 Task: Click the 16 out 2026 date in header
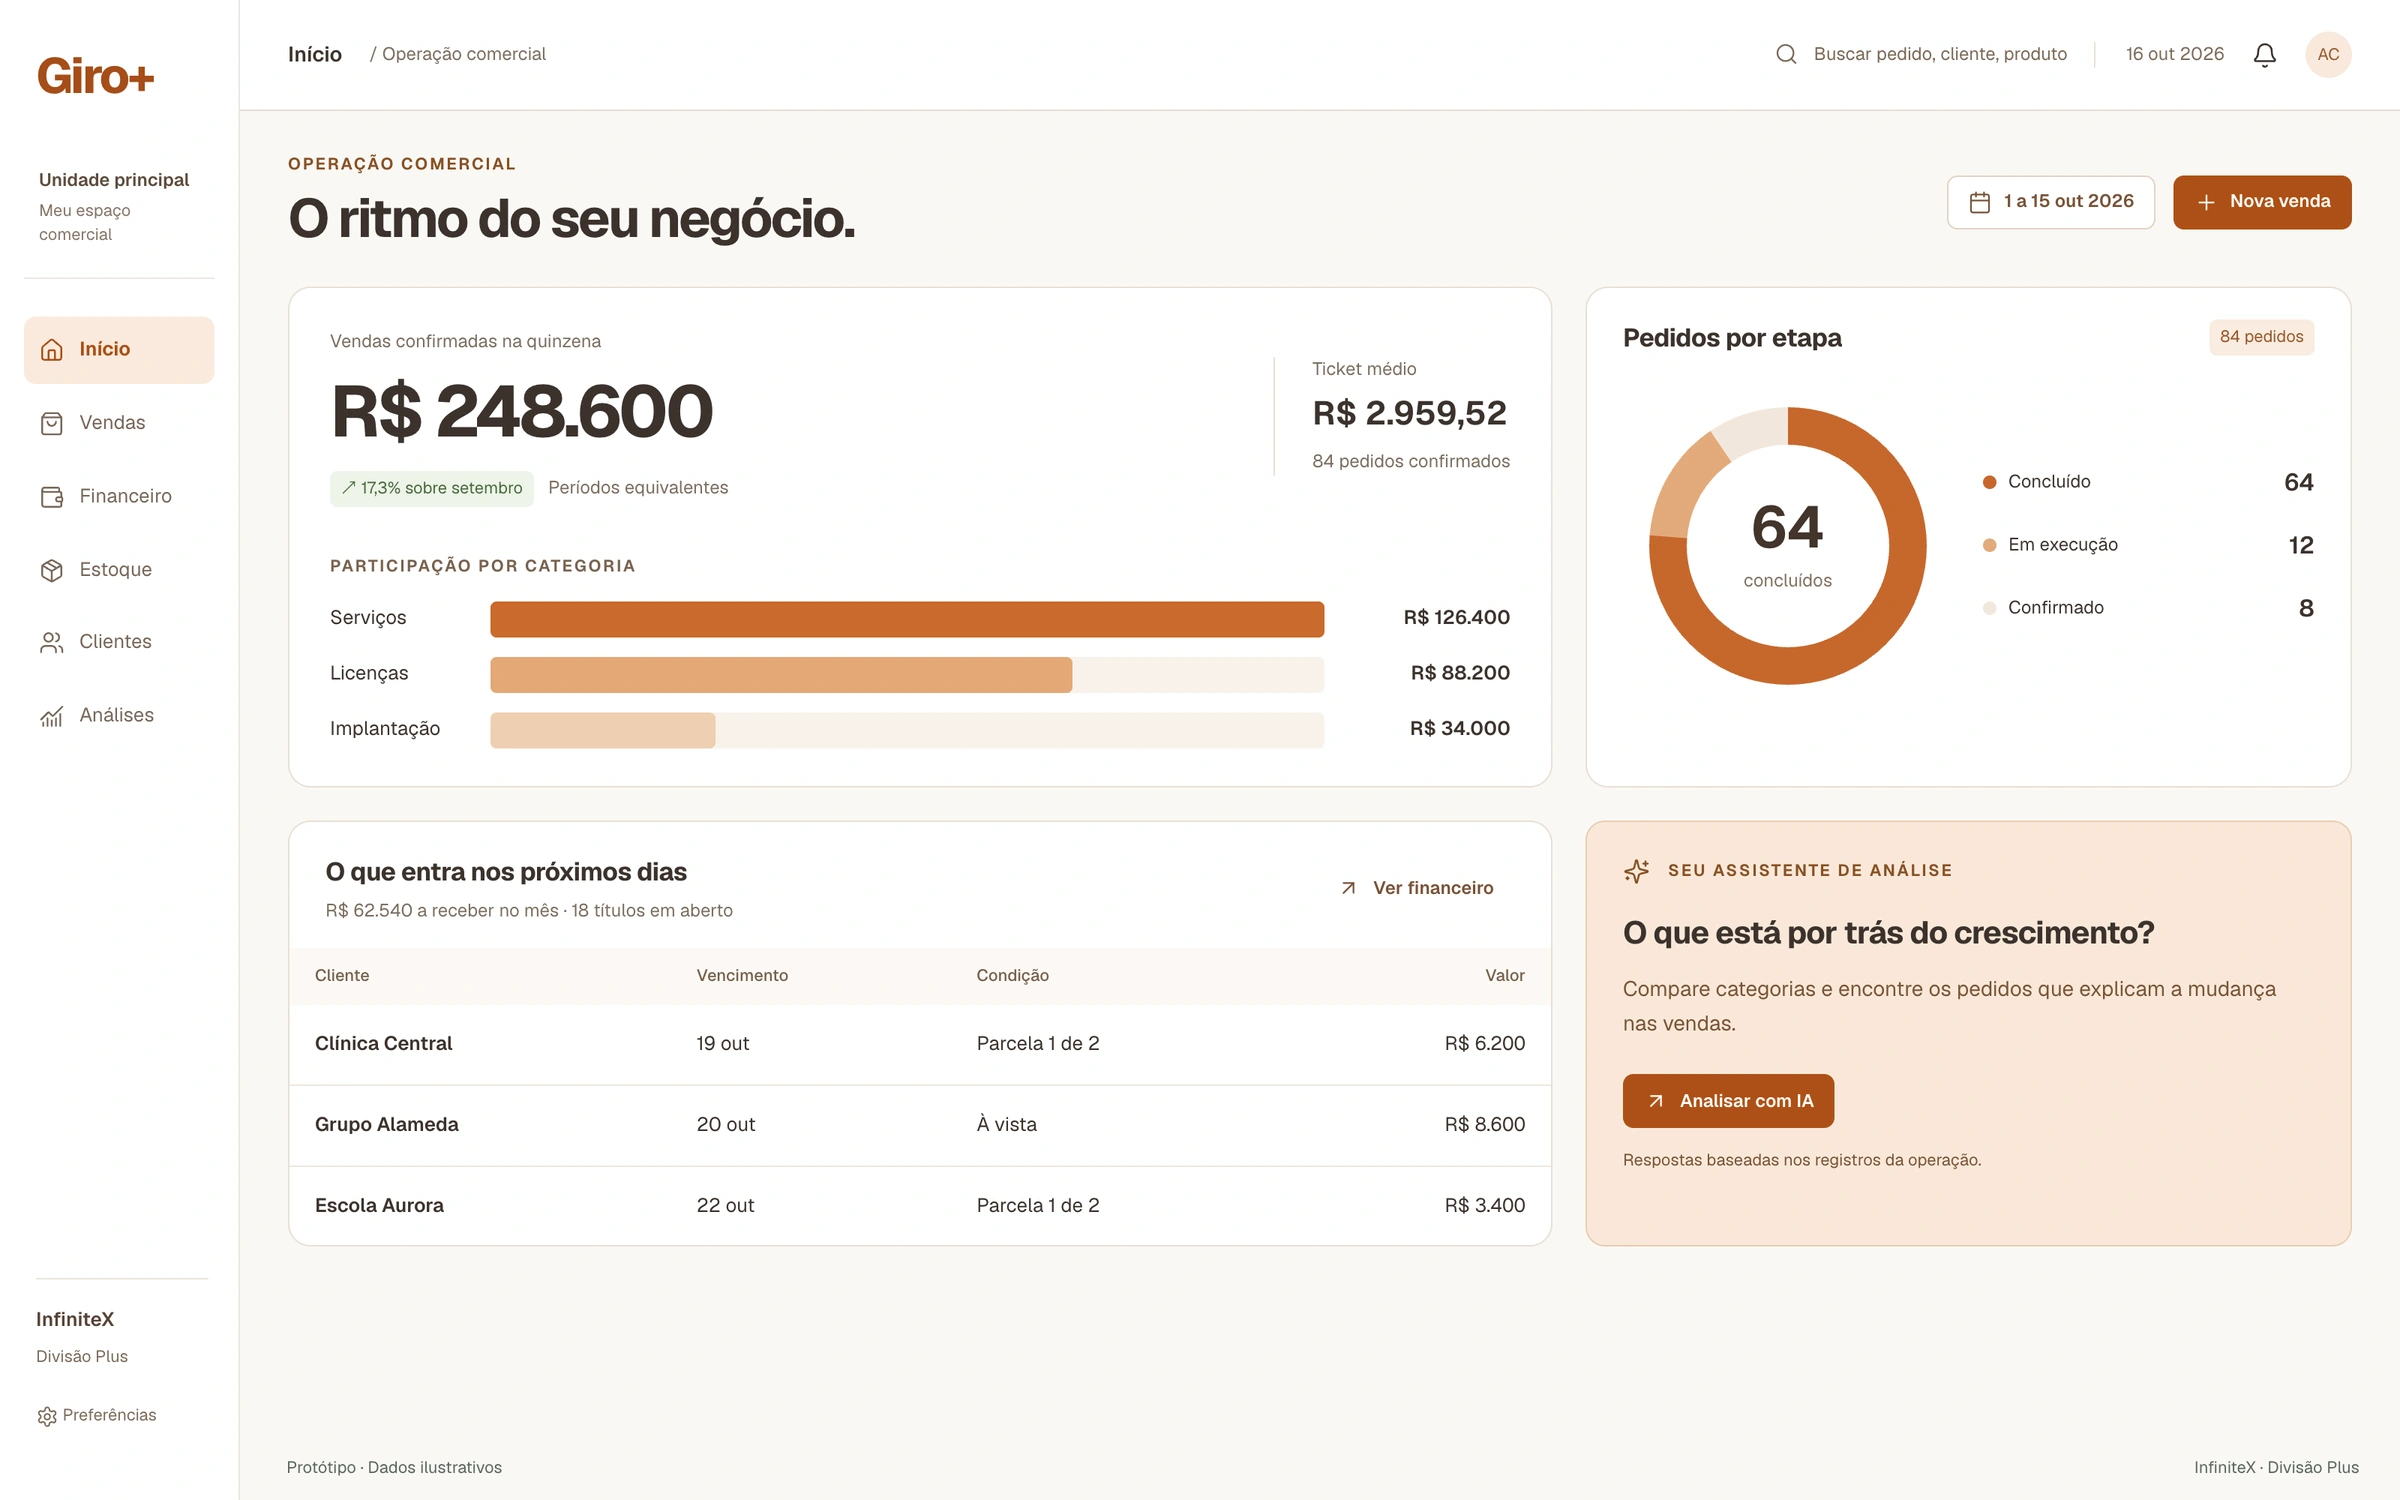tap(2175, 54)
